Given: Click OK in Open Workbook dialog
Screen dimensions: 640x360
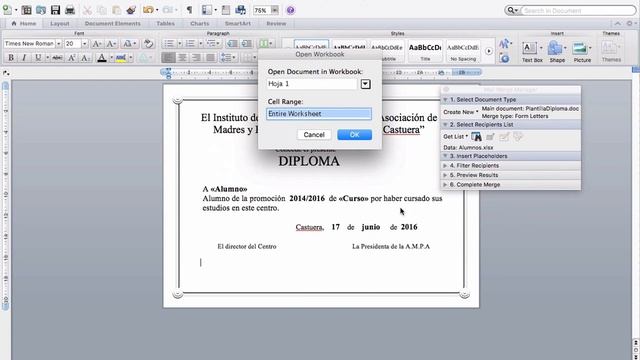Looking at the screenshot, I should (x=354, y=135).
